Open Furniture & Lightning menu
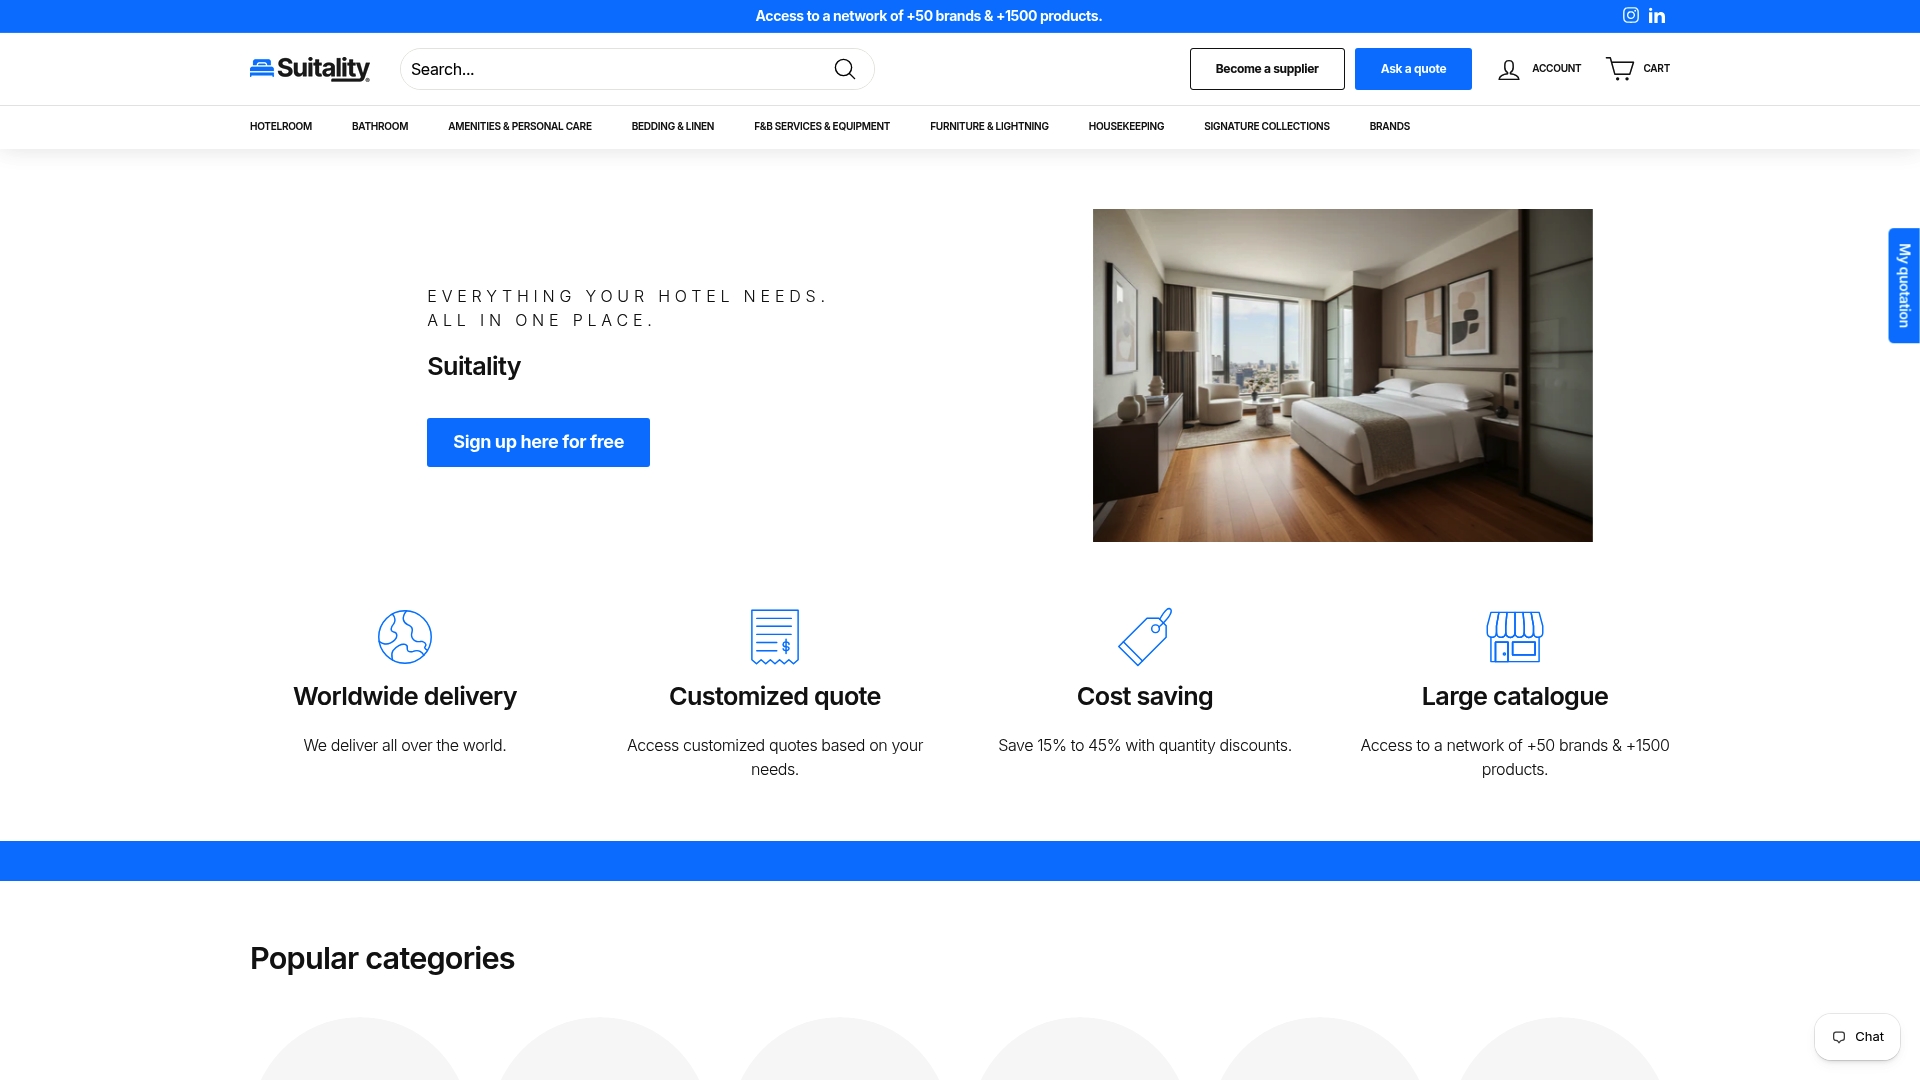 989,127
